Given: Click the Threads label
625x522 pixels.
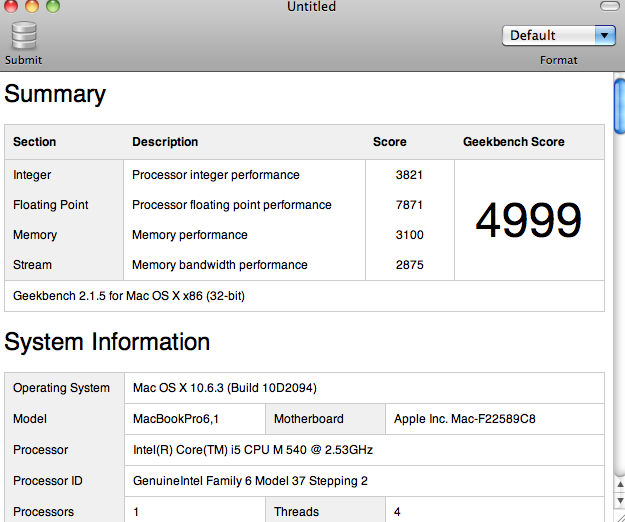Looking at the screenshot, I should (x=296, y=512).
